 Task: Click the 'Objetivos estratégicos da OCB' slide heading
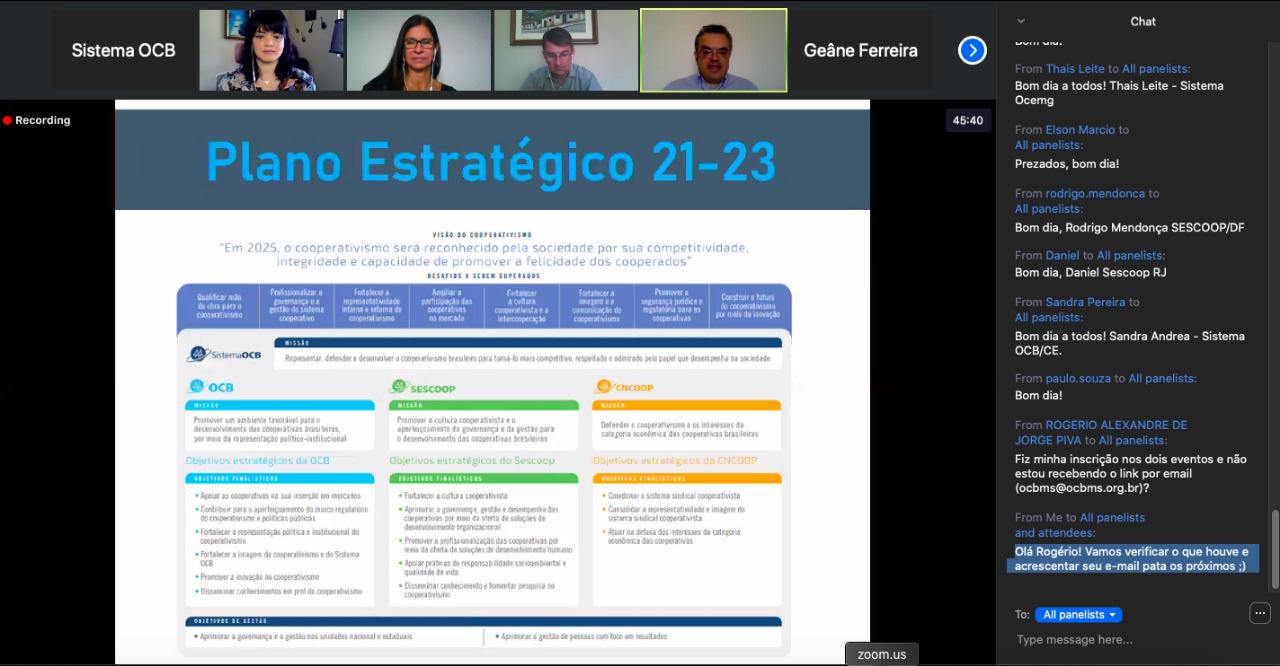[x=257, y=461]
